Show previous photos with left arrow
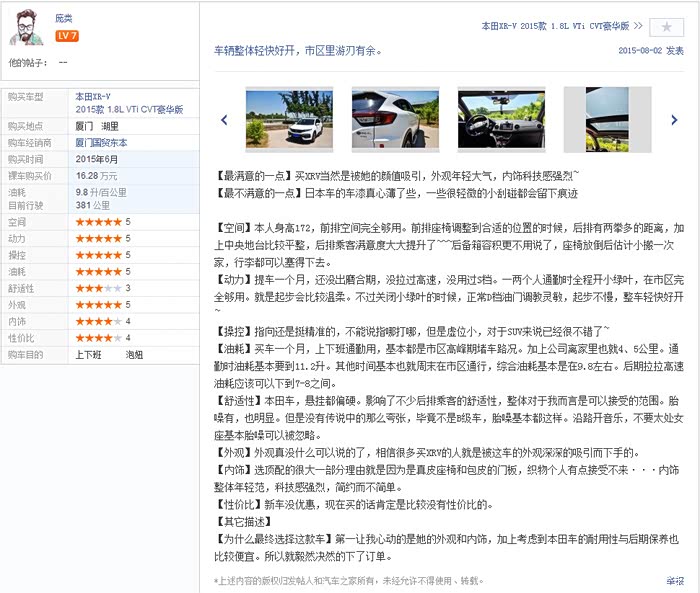 224,120
